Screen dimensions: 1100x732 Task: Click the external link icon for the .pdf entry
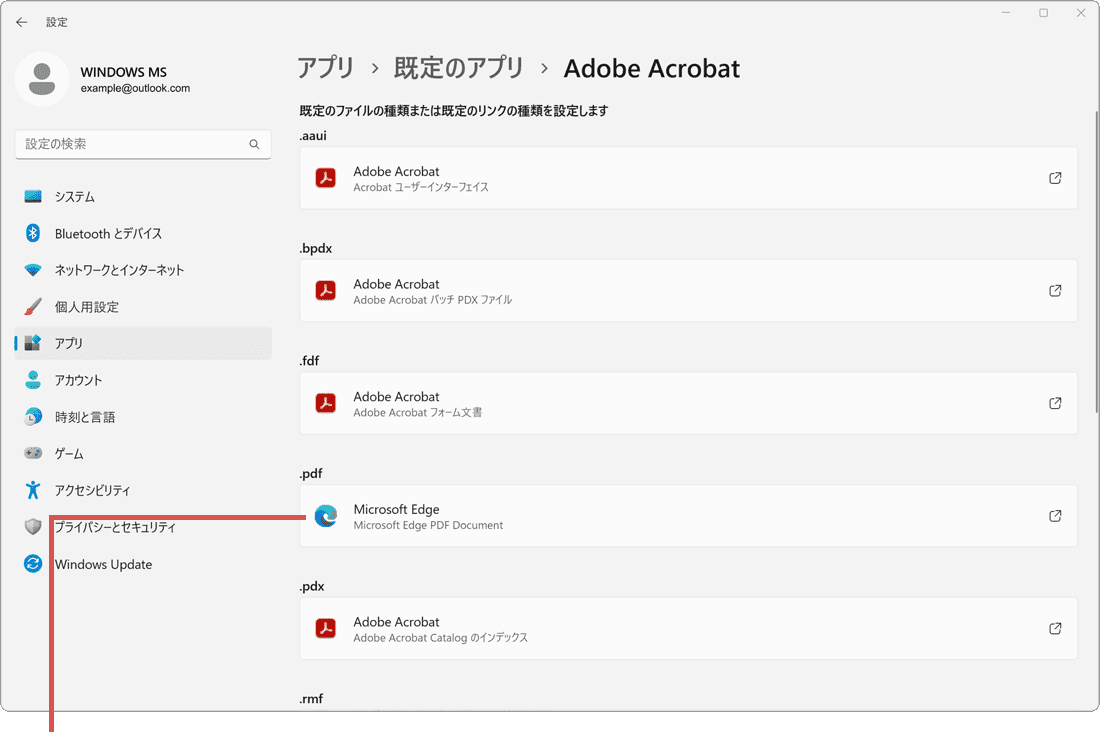[1055, 516]
